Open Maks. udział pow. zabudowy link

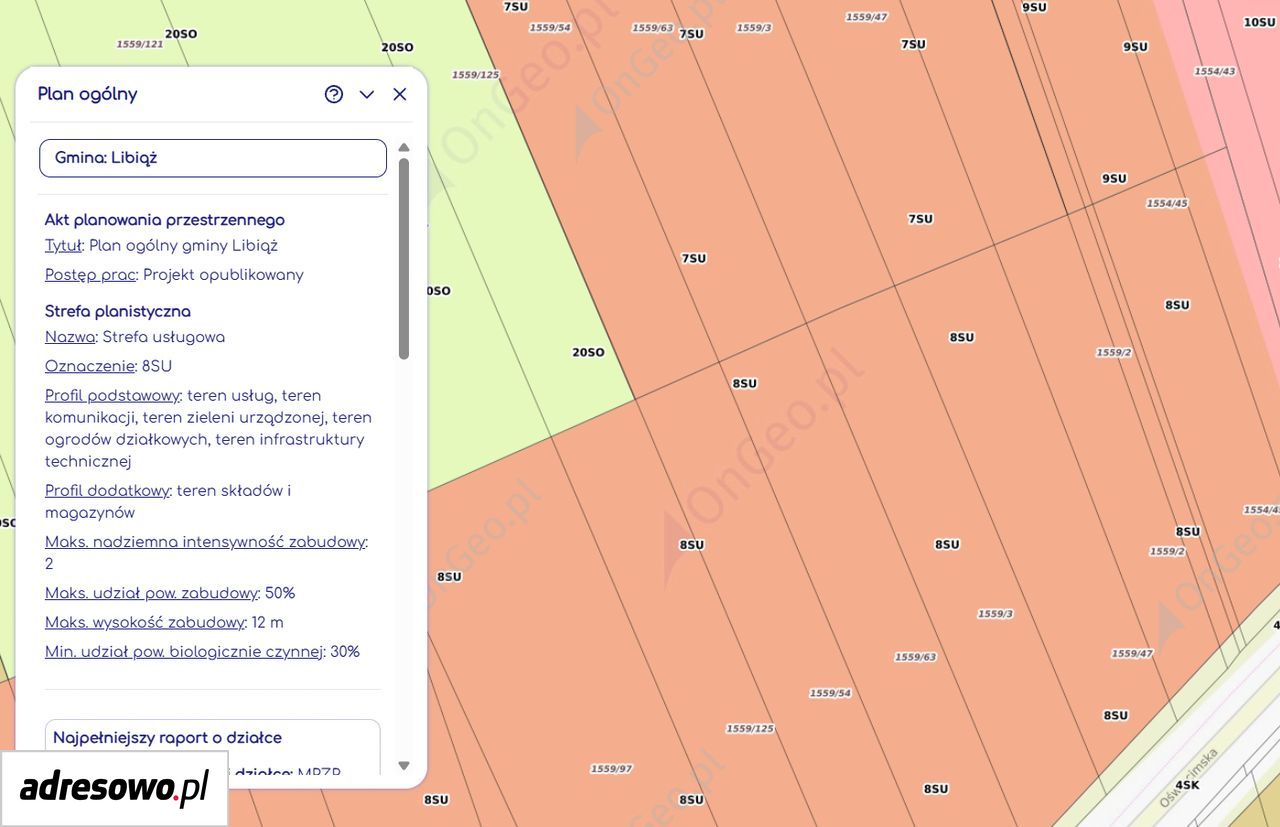[151, 593]
